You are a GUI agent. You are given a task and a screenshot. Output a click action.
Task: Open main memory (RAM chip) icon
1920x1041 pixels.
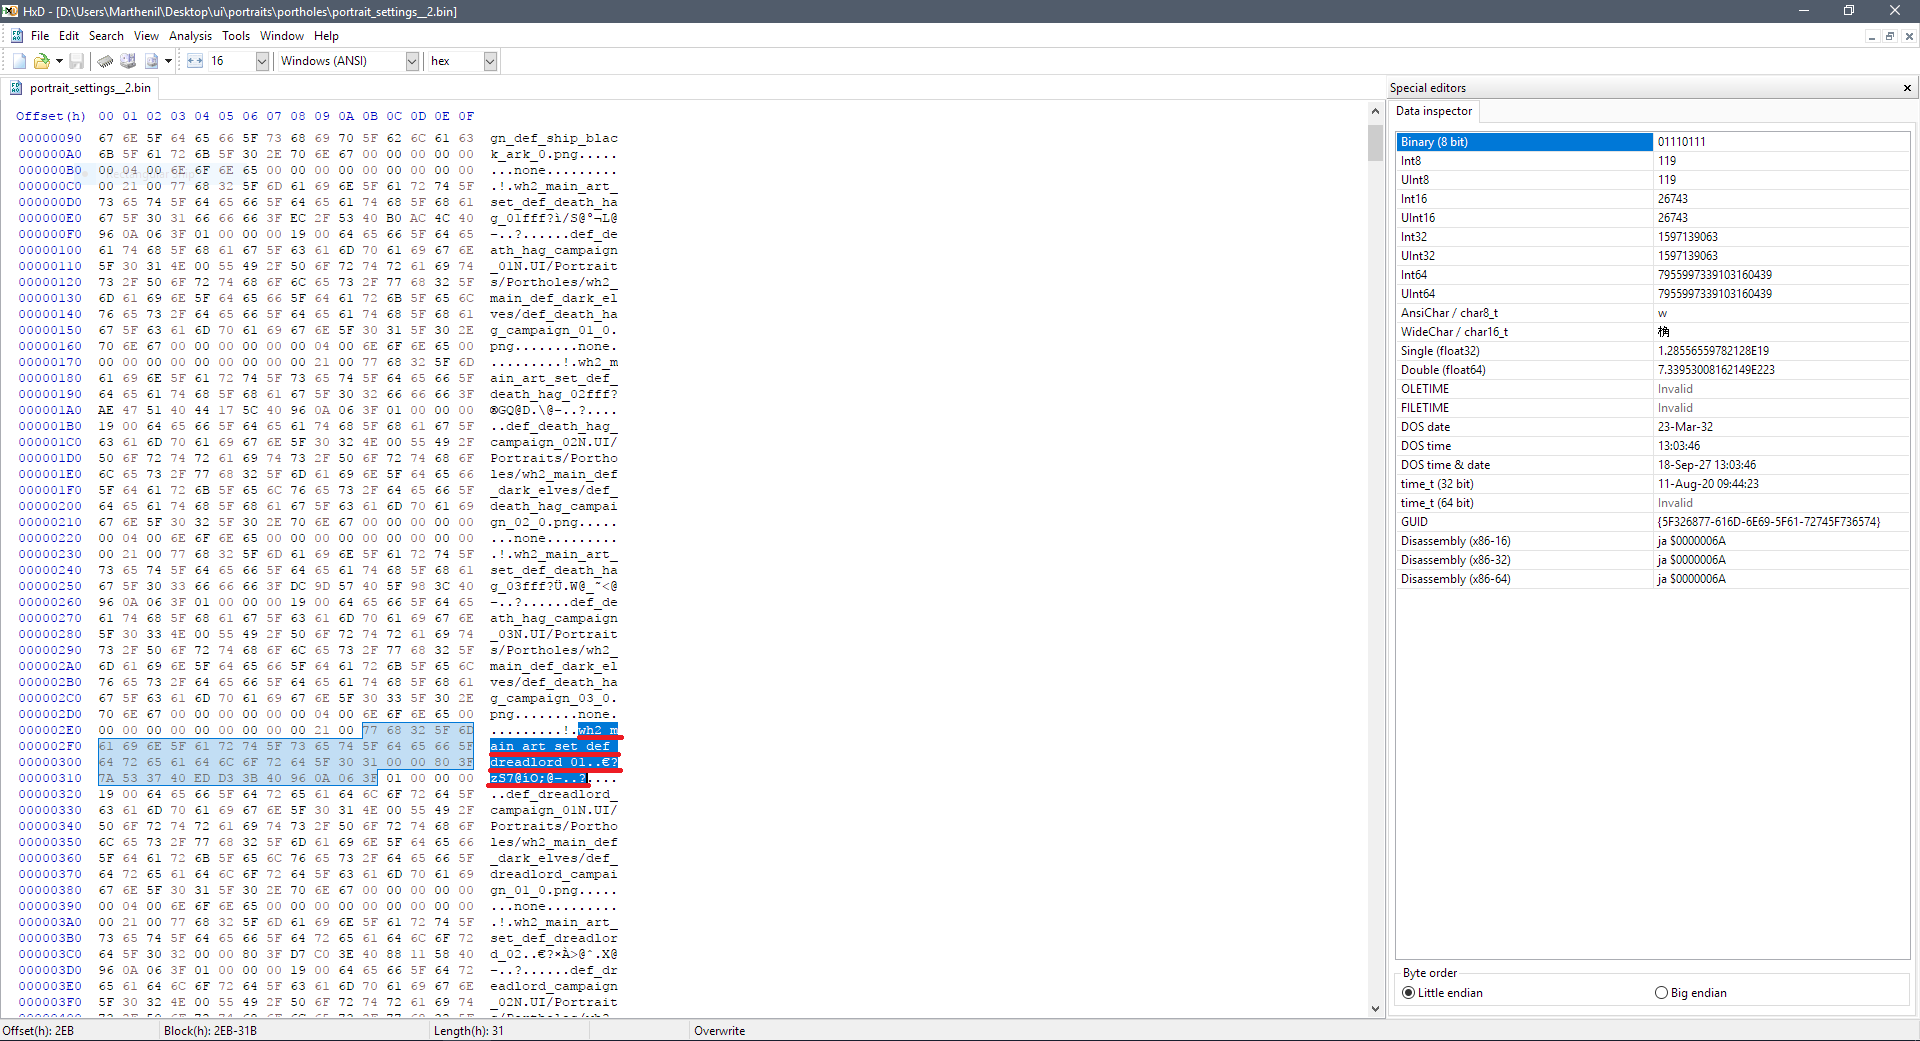pyautogui.click(x=105, y=61)
